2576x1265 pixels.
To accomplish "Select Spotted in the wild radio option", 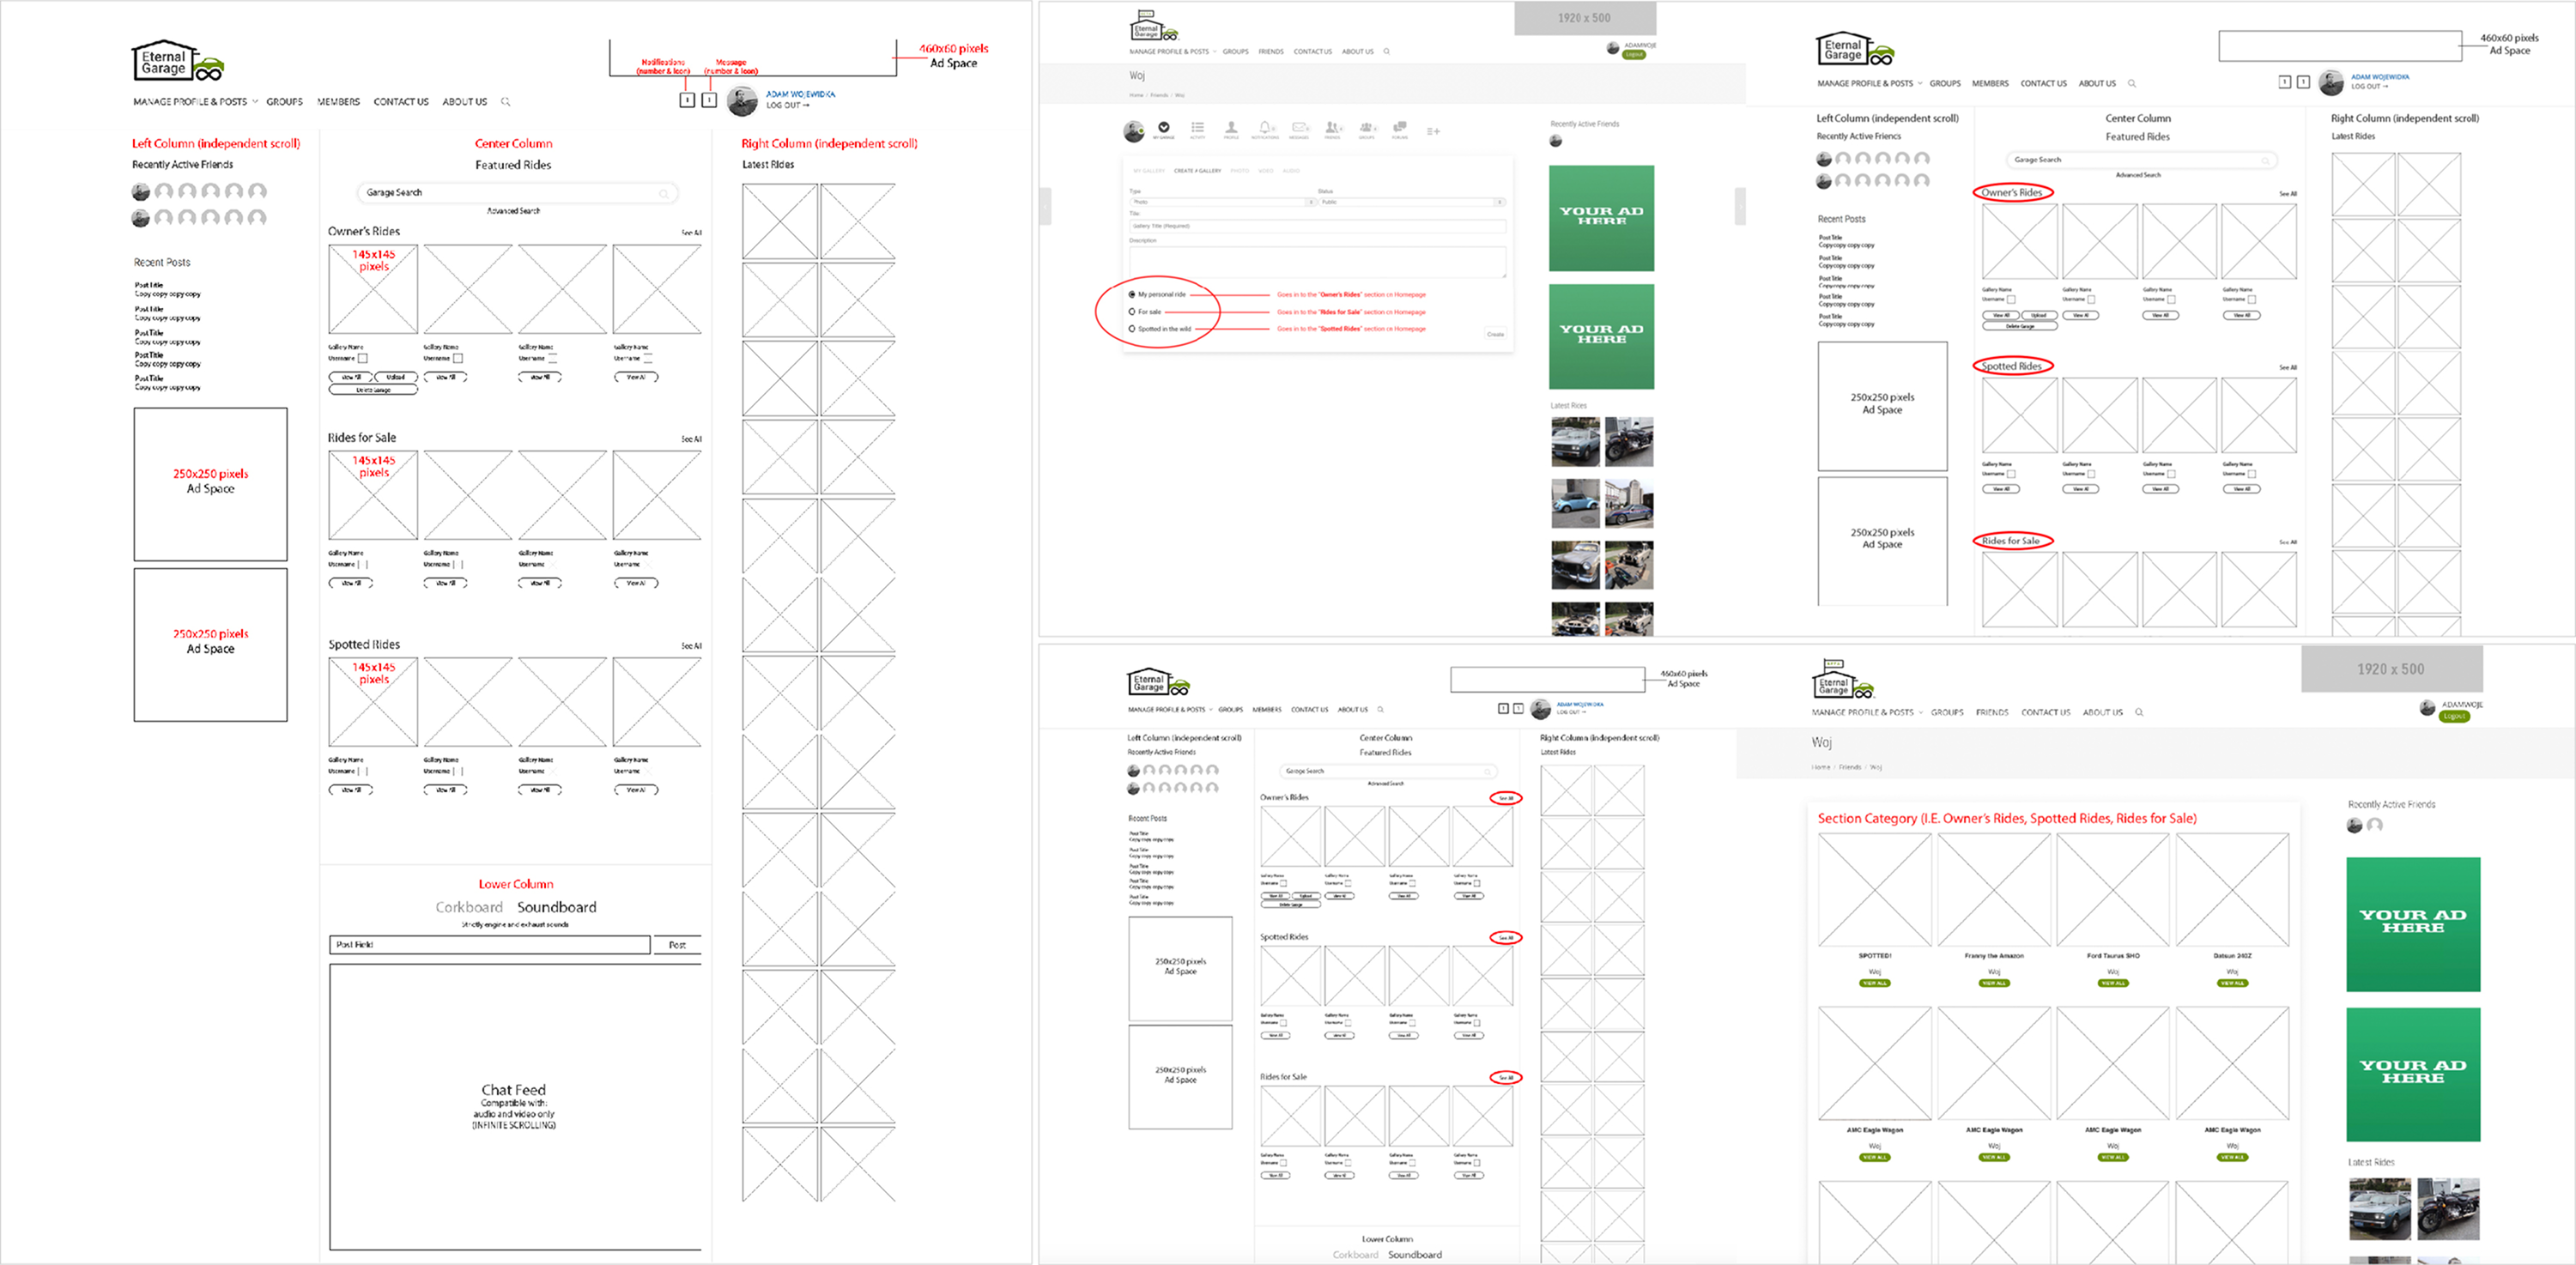I will [x=1132, y=328].
